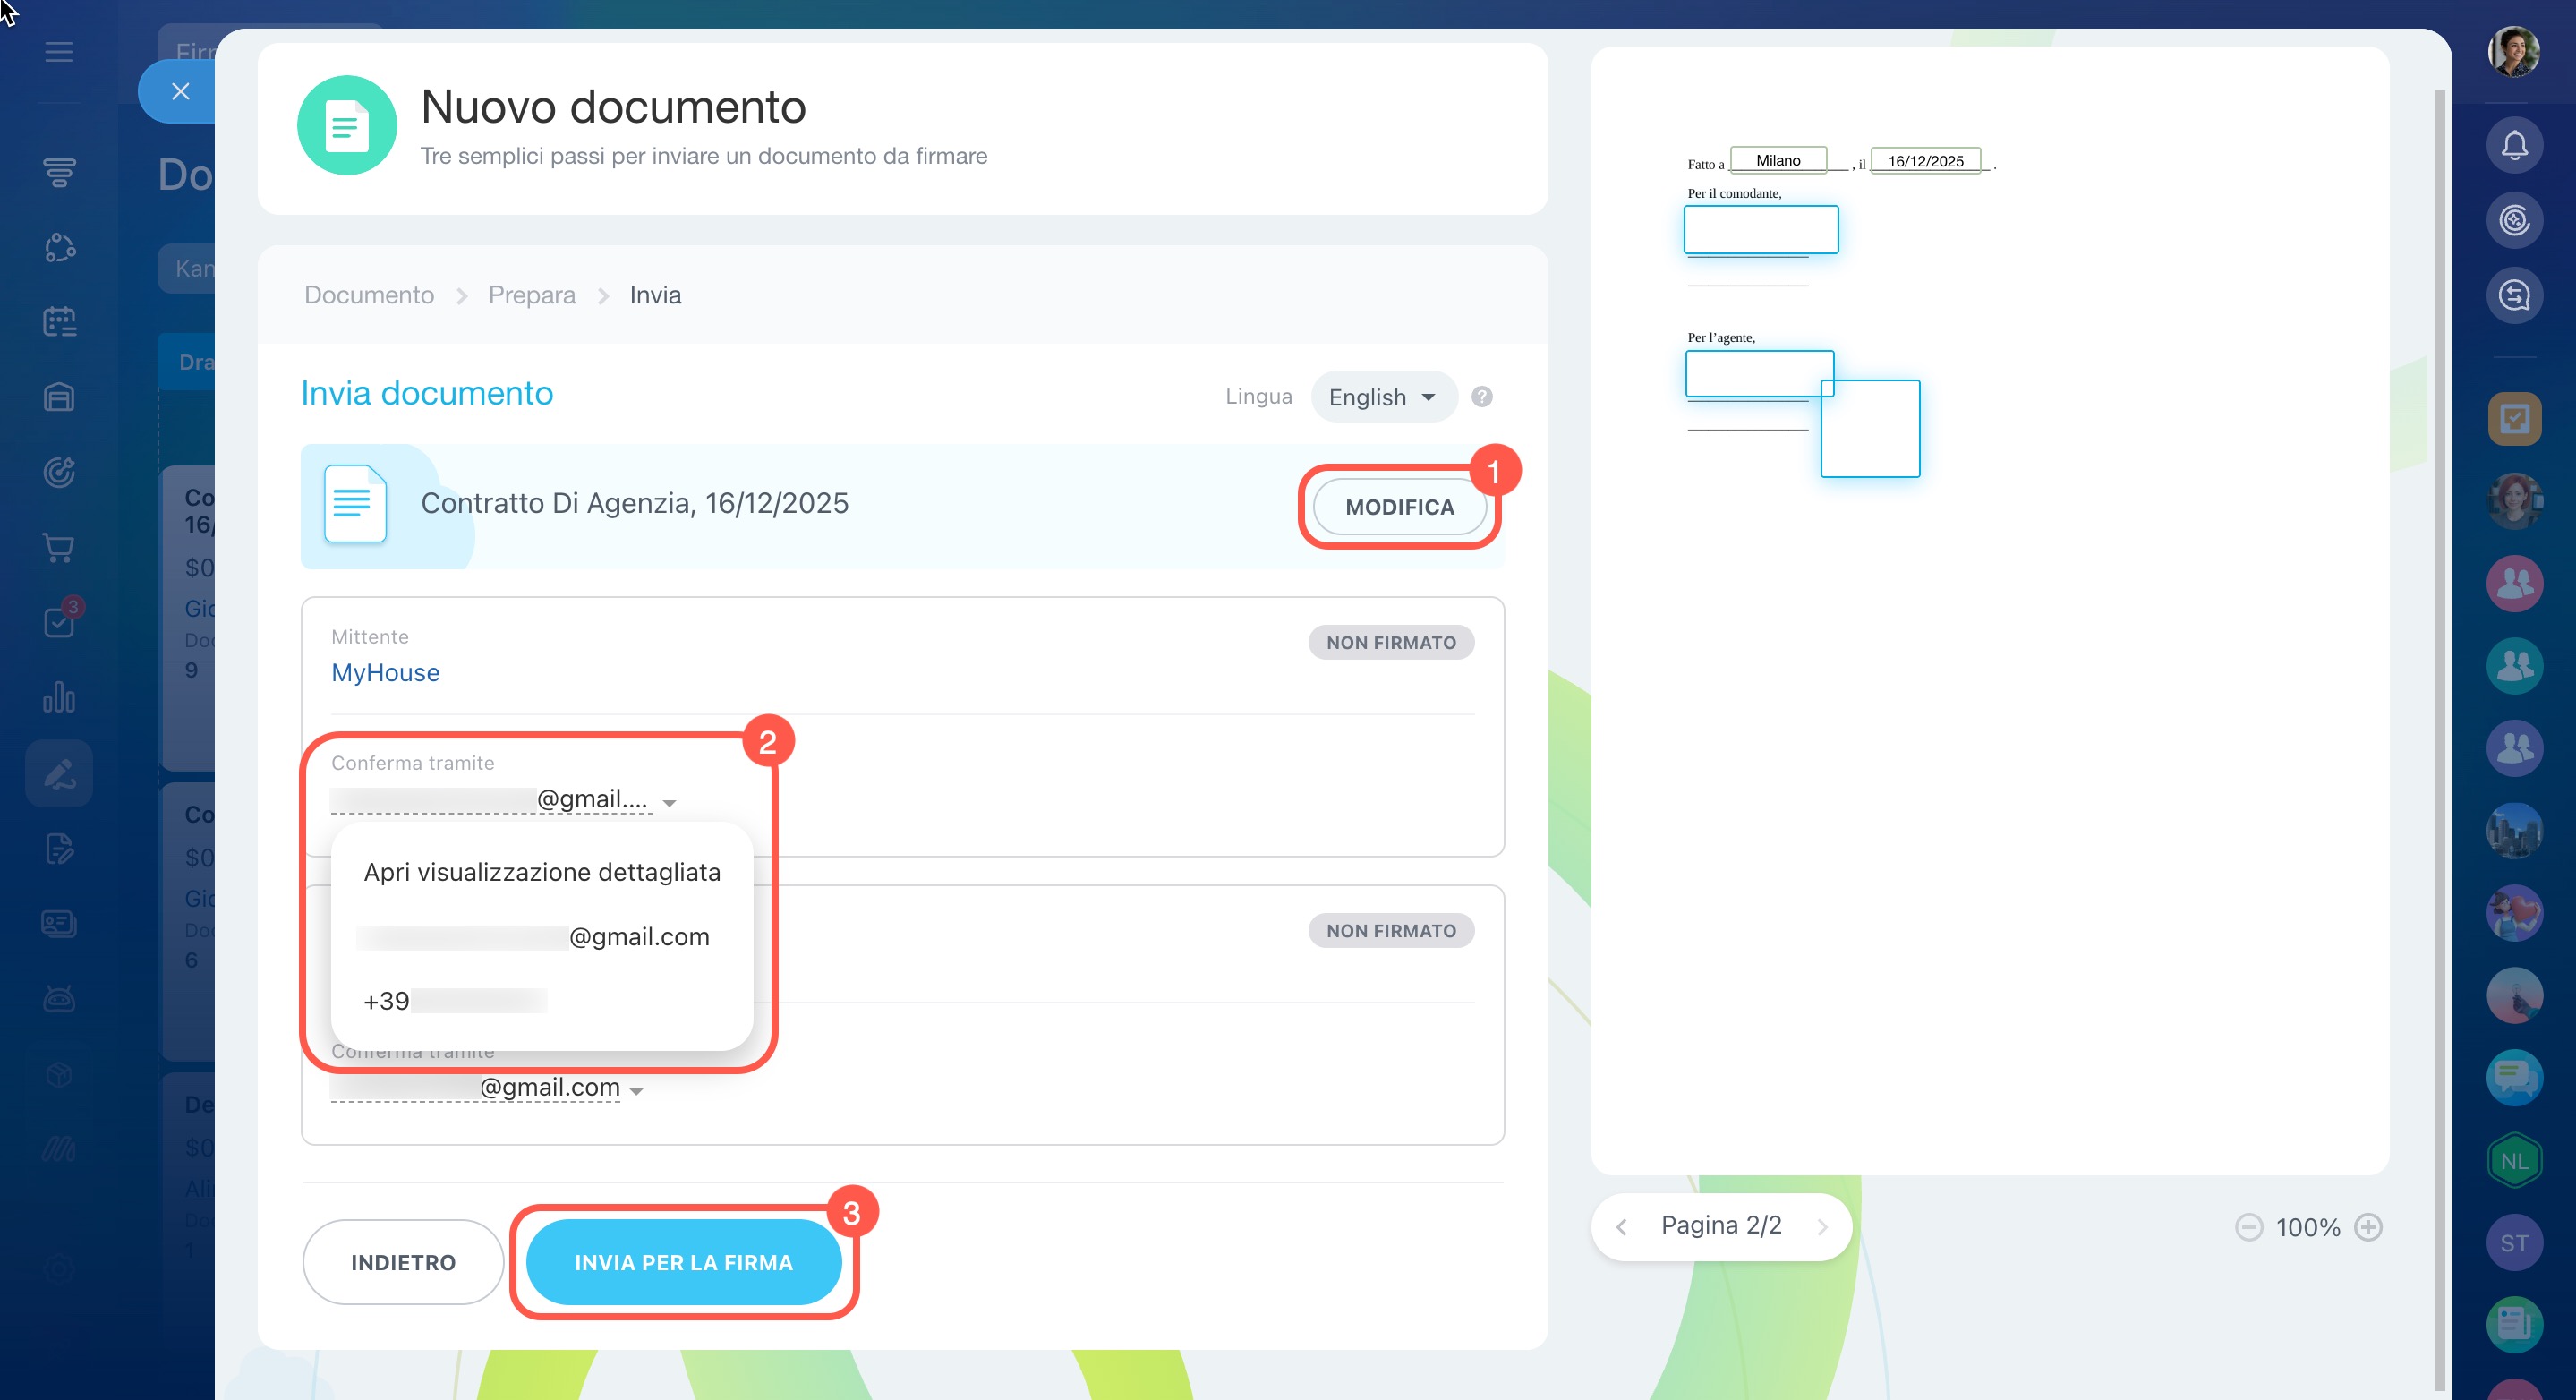This screenshot has width=2576, height=1400.
Task: Open the tasks checkmark sidebar icon
Action: [59, 622]
